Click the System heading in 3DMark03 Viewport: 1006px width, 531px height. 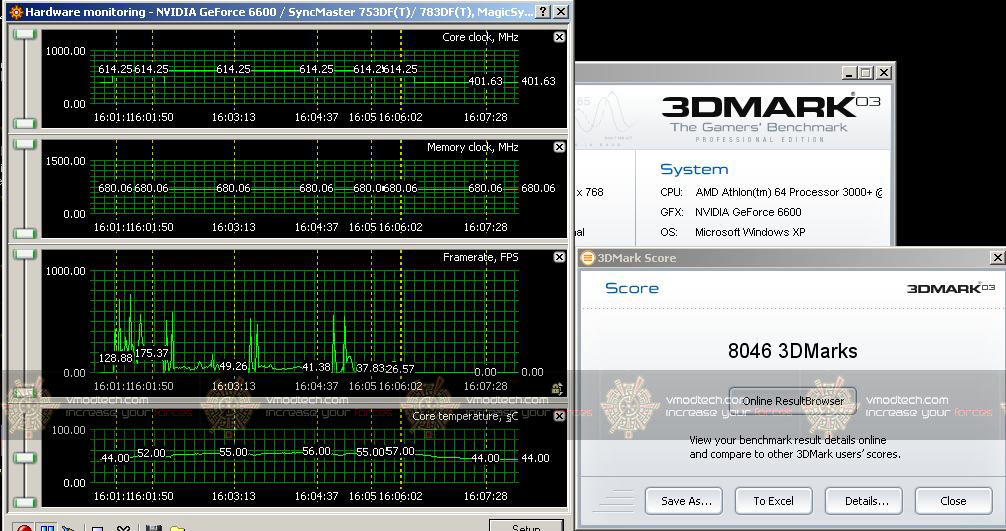tap(694, 170)
